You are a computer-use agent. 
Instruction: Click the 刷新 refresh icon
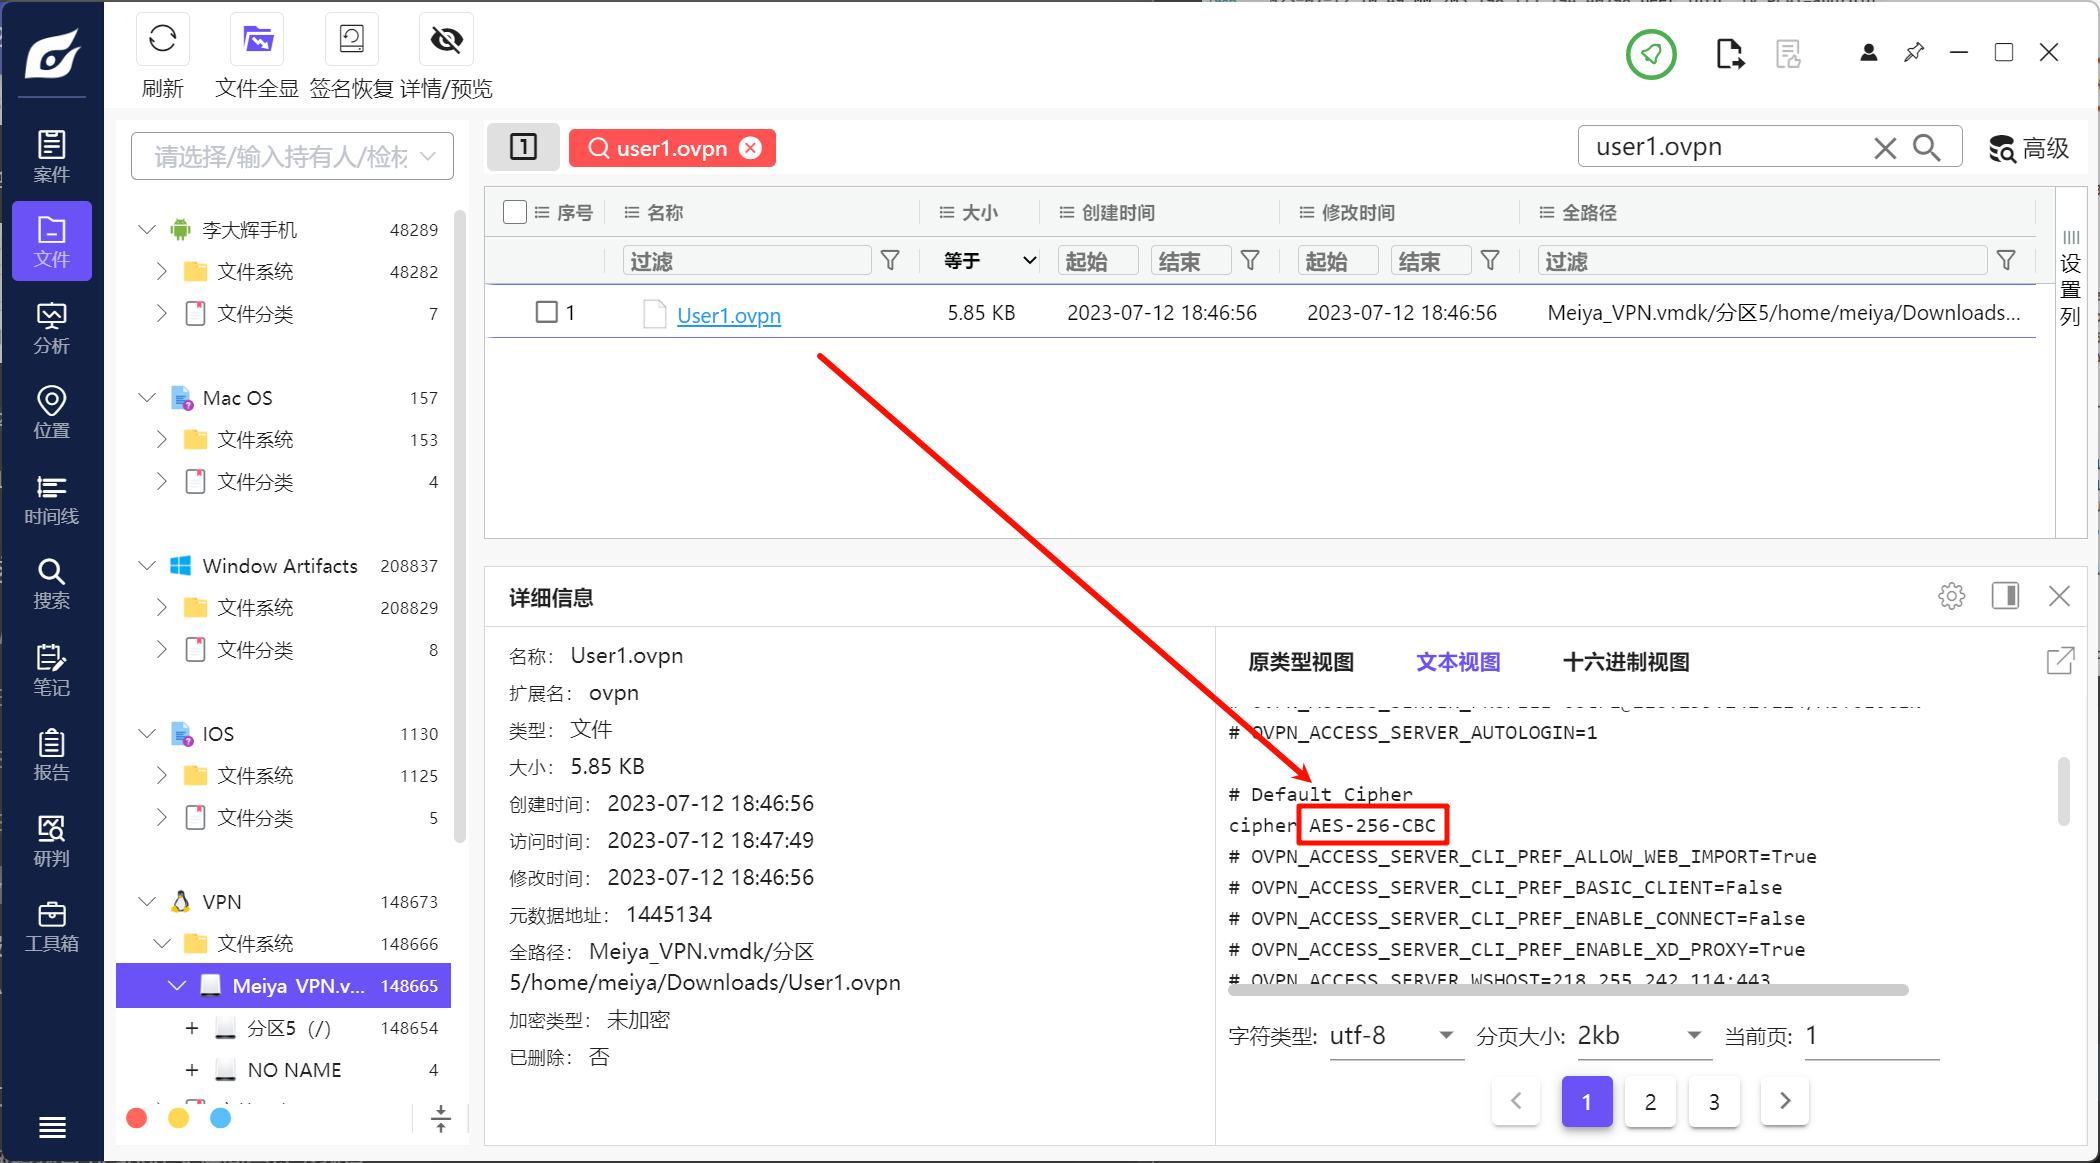pyautogui.click(x=162, y=40)
